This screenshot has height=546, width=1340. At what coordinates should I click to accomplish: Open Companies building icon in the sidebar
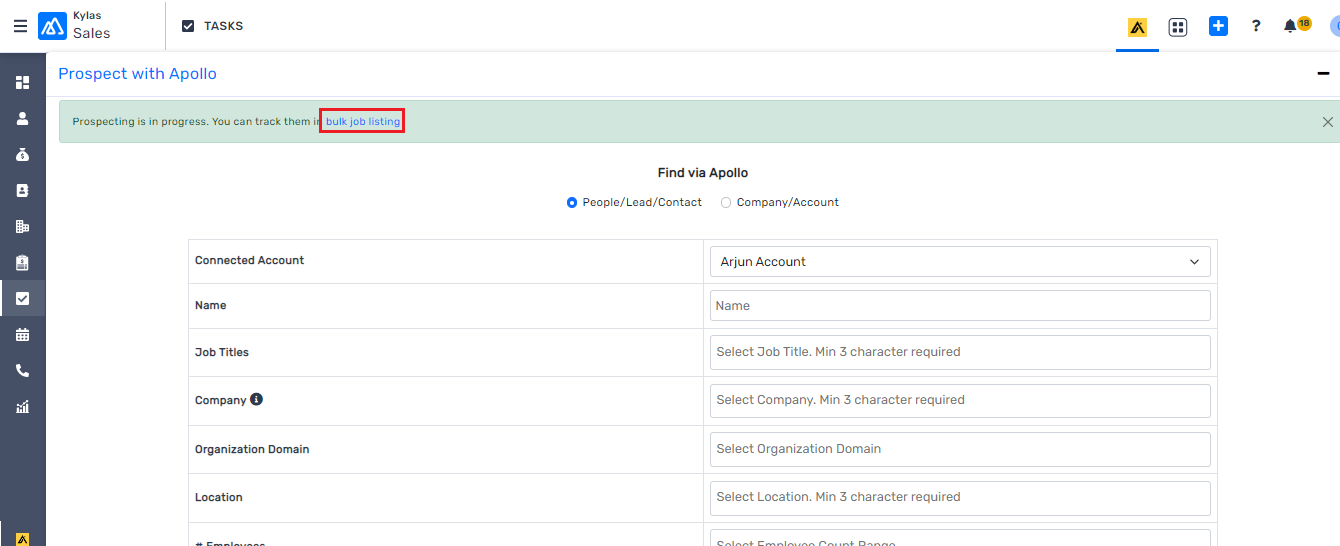click(x=22, y=226)
